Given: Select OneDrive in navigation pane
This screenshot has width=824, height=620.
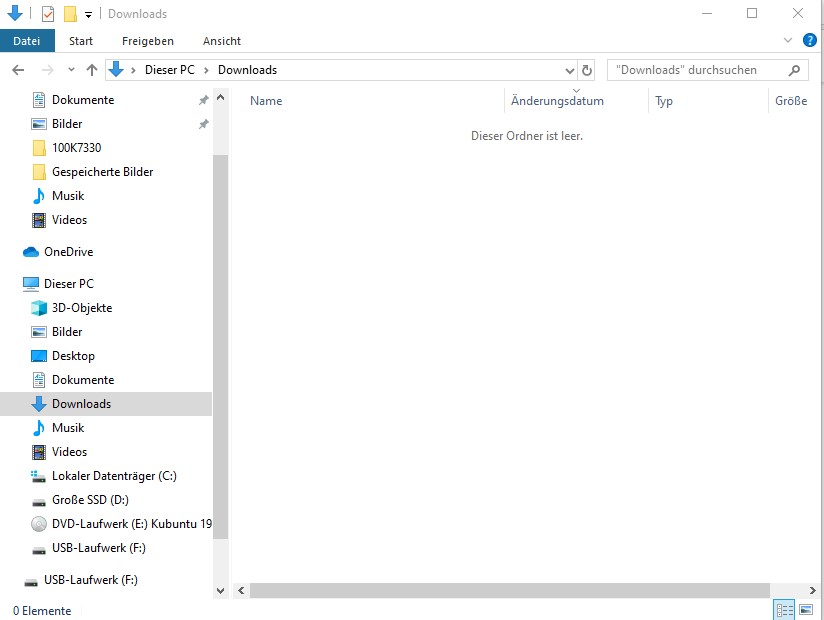Looking at the screenshot, I should click(x=68, y=252).
